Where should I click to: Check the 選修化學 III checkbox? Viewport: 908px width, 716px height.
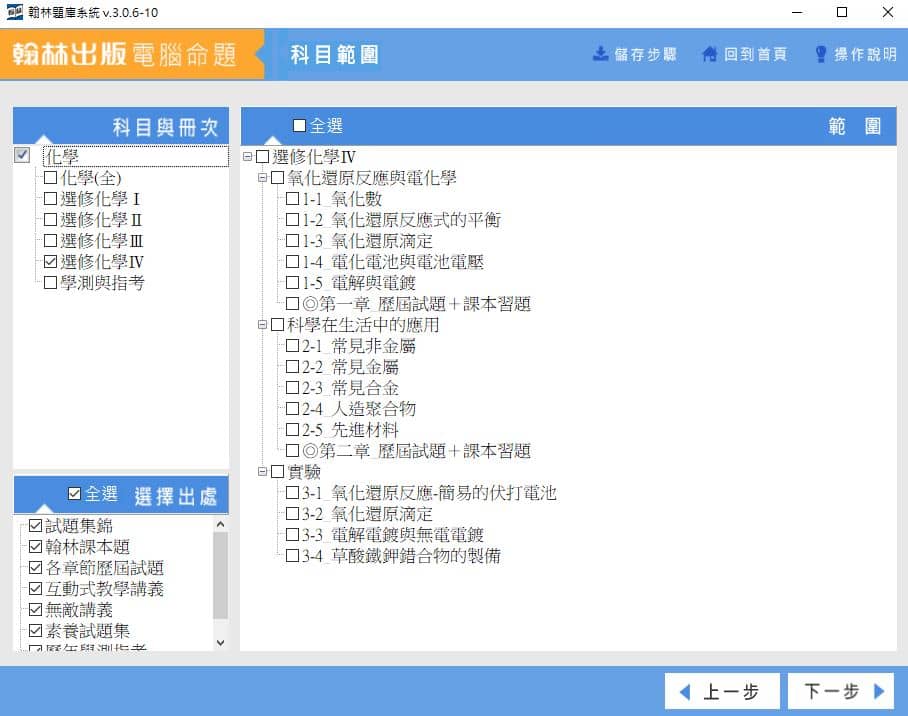pos(50,240)
